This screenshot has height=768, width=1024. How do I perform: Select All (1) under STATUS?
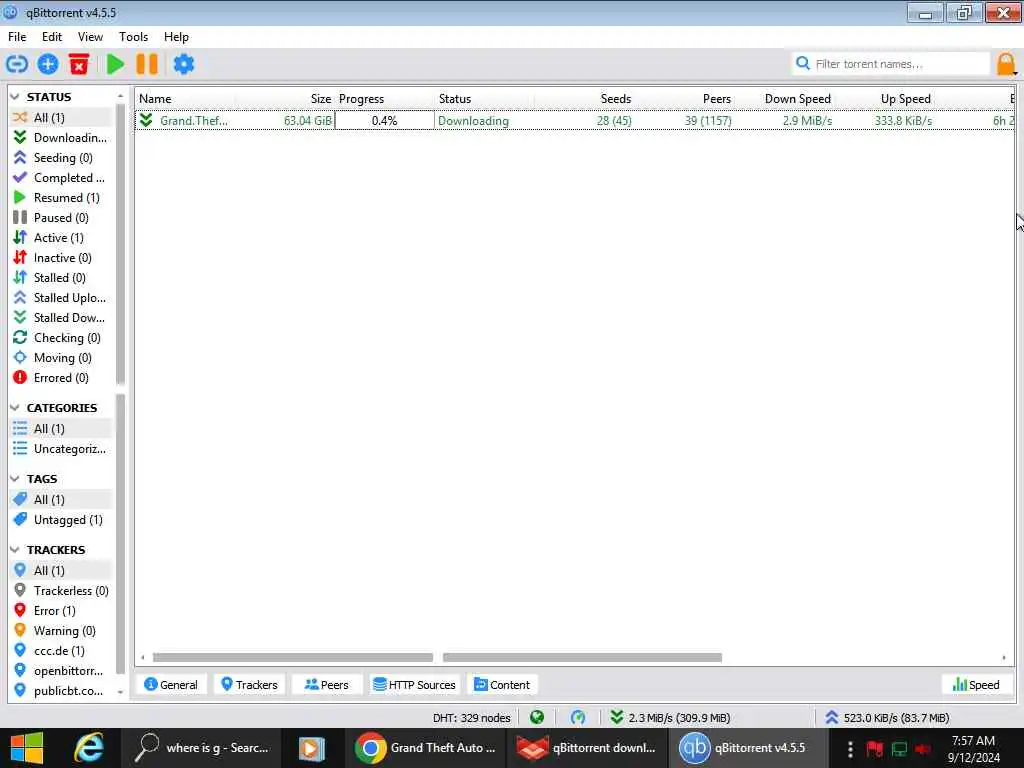[x=61, y=118]
